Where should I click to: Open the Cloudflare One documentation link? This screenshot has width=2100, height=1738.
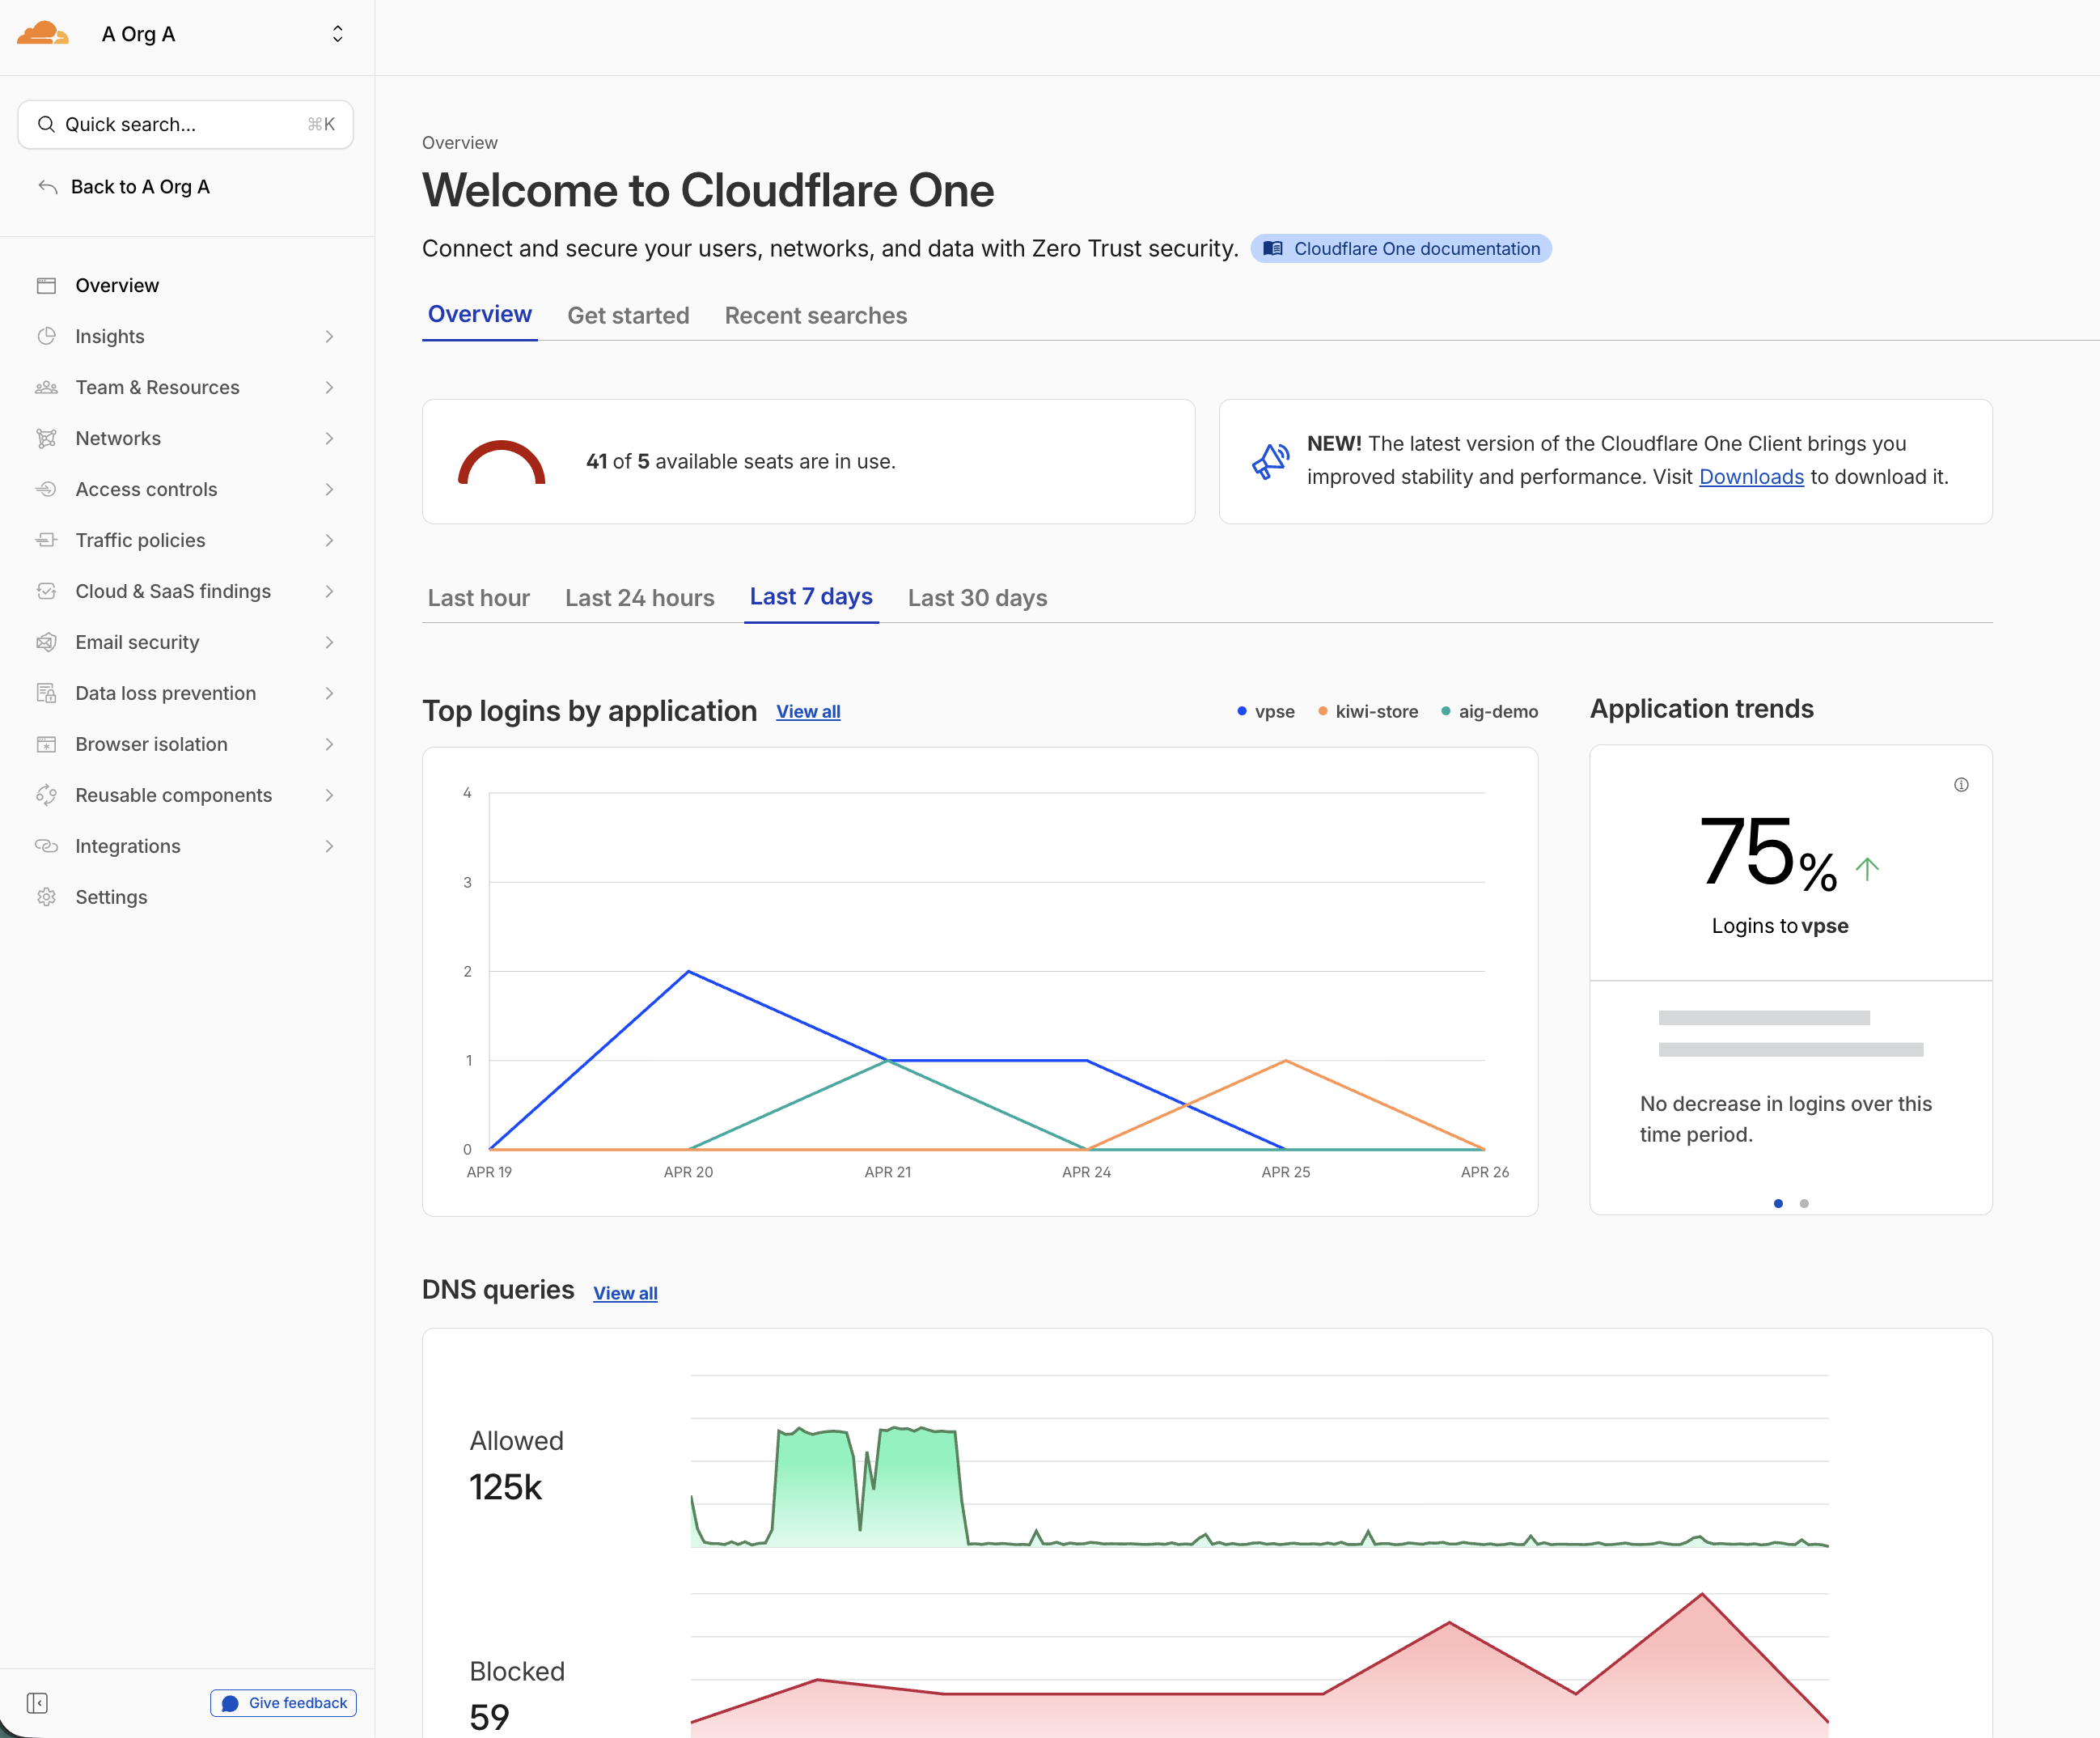pyautogui.click(x=1401, y=249)
